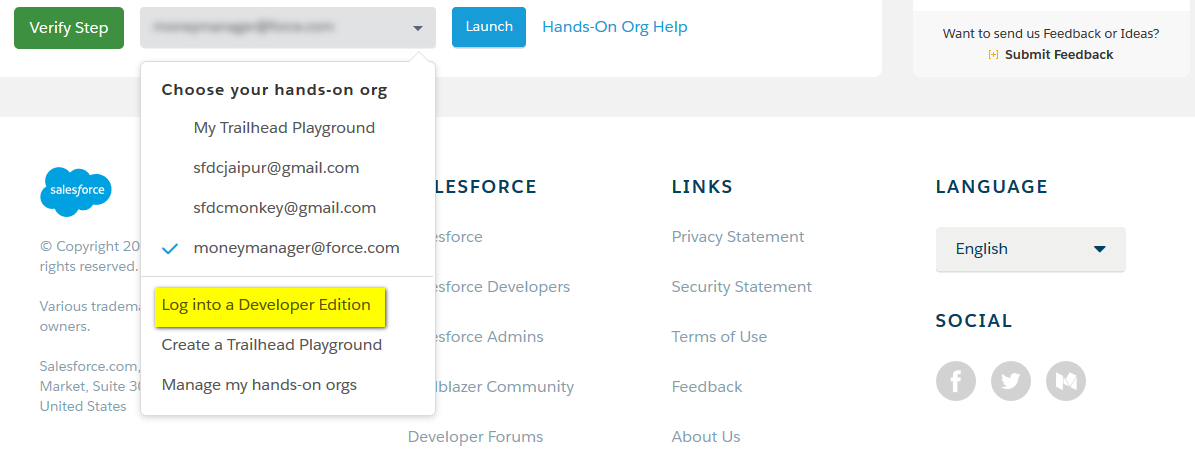Select My Trailhead Playground org
Screen dimensions: 1195x468
click(x=284, y=128)
